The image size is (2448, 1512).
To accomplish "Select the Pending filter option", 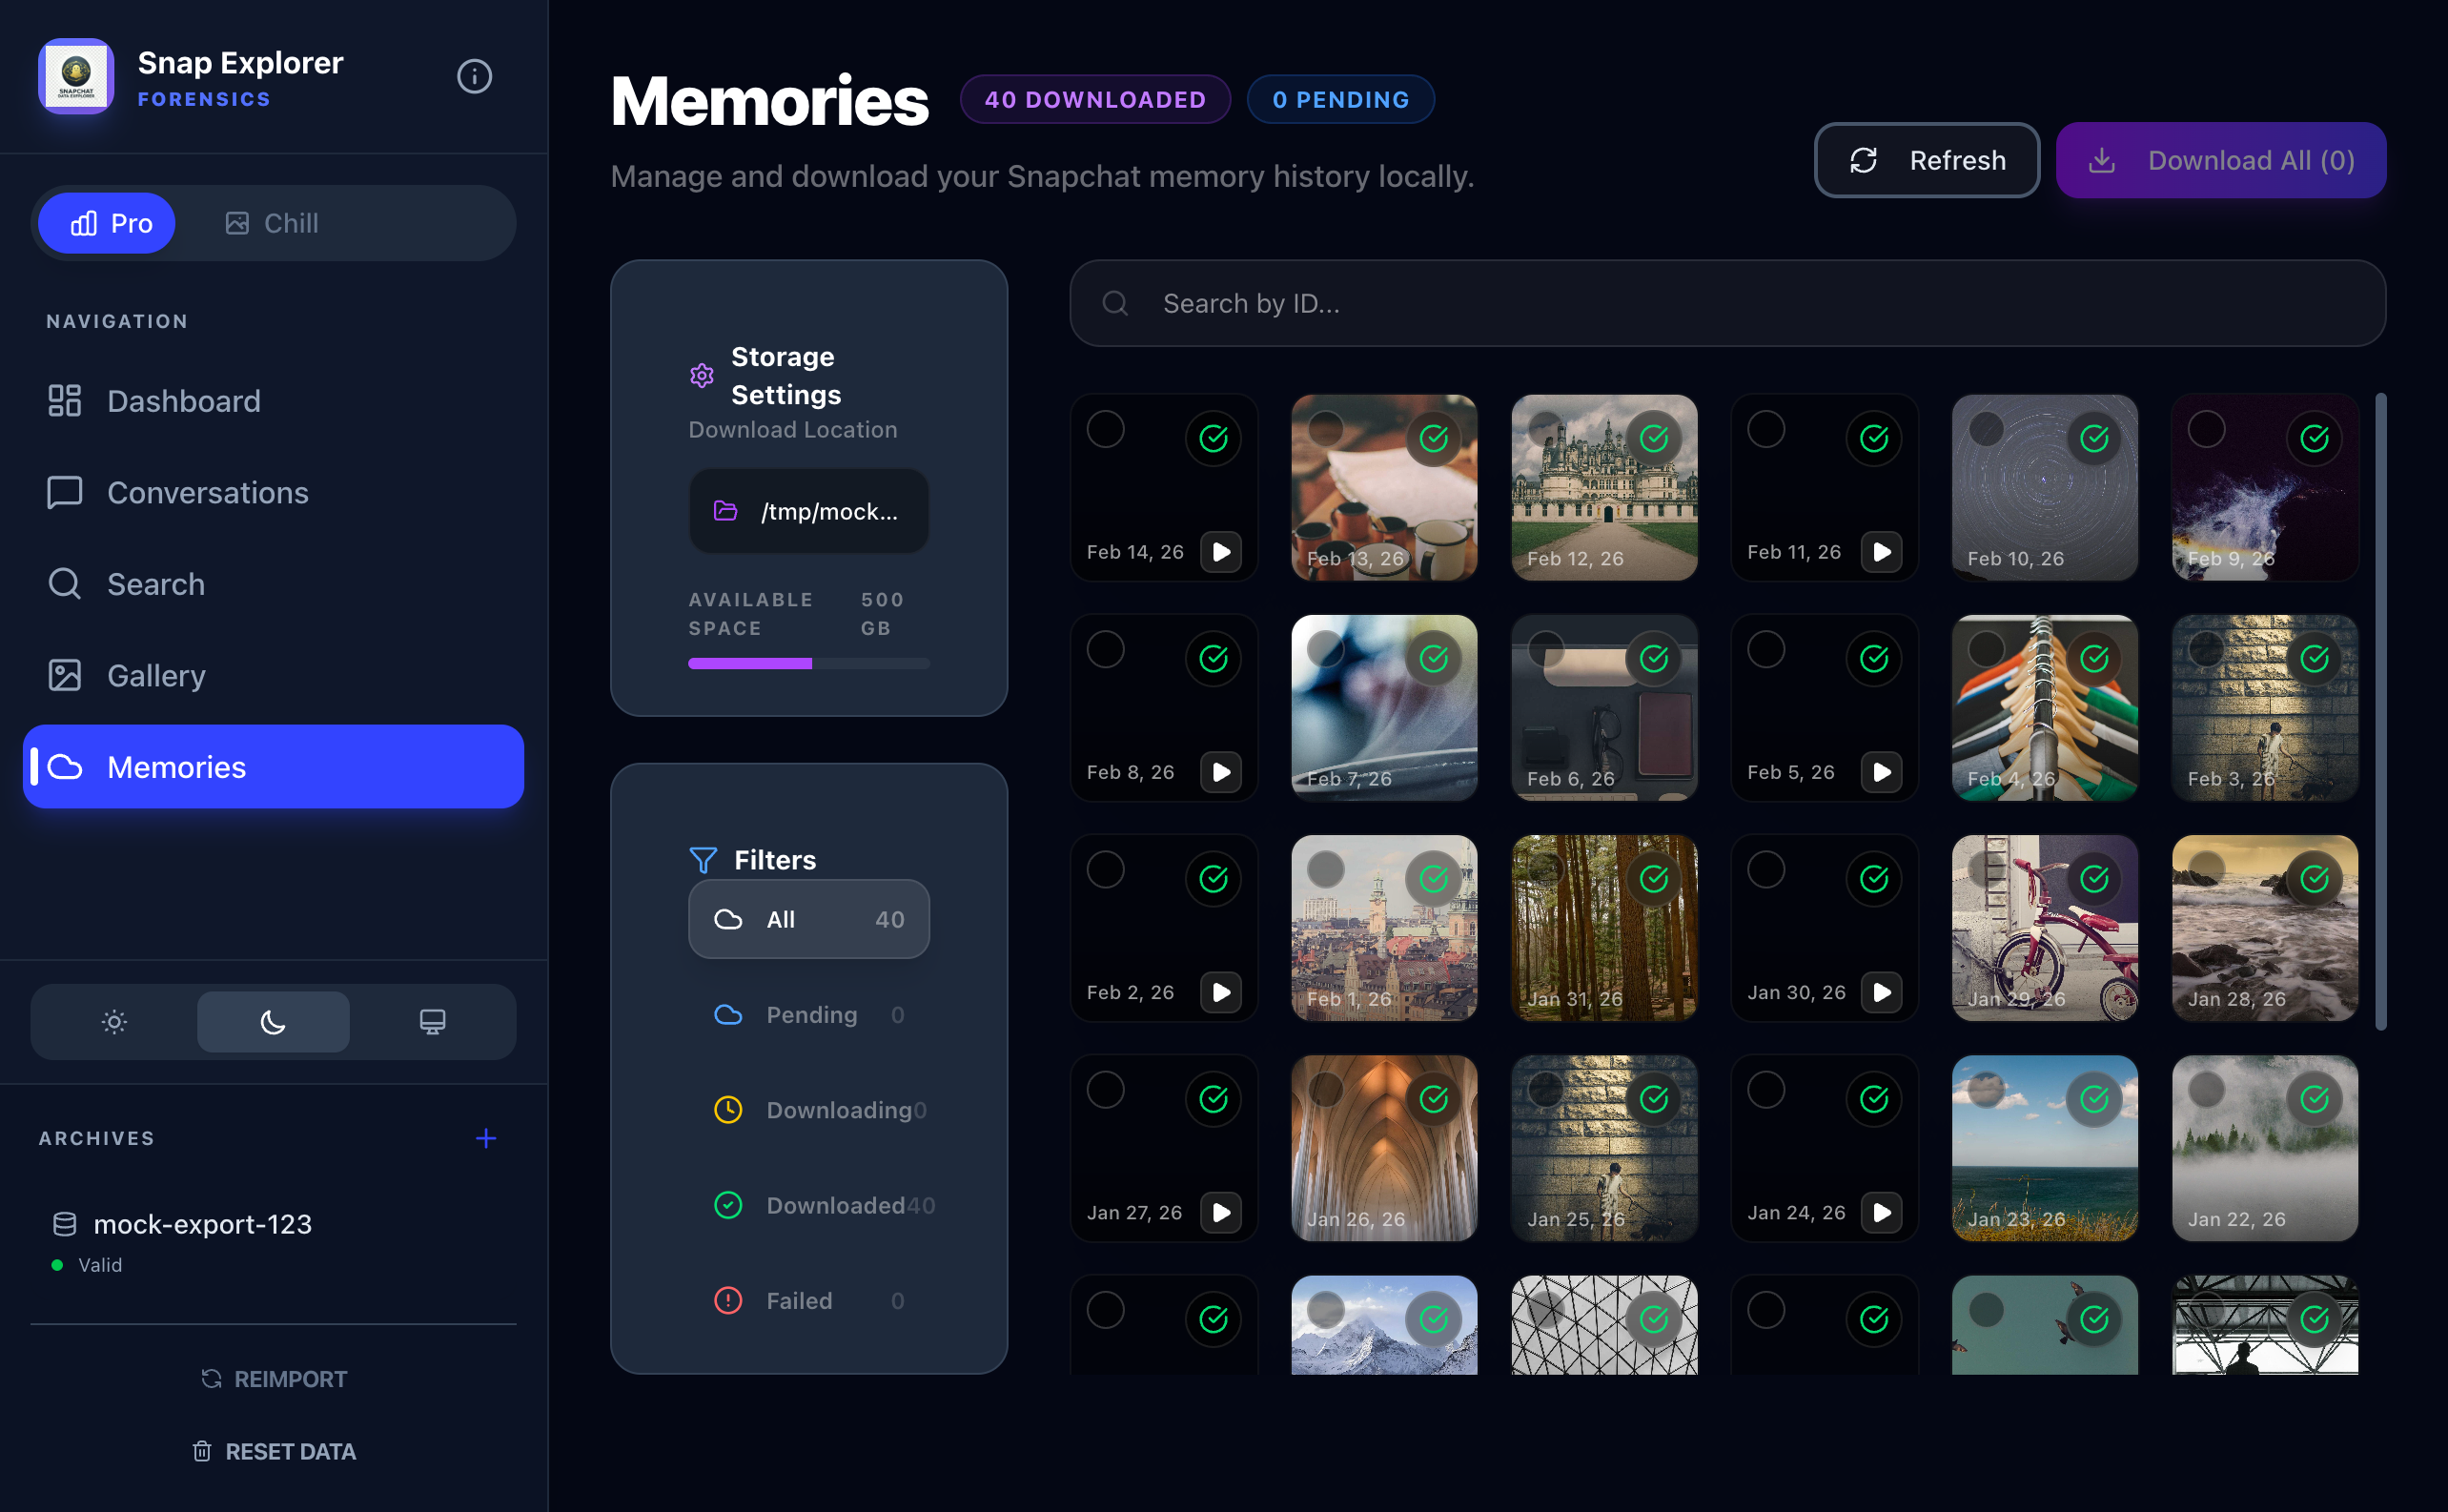I will [x=811, y=1014].
